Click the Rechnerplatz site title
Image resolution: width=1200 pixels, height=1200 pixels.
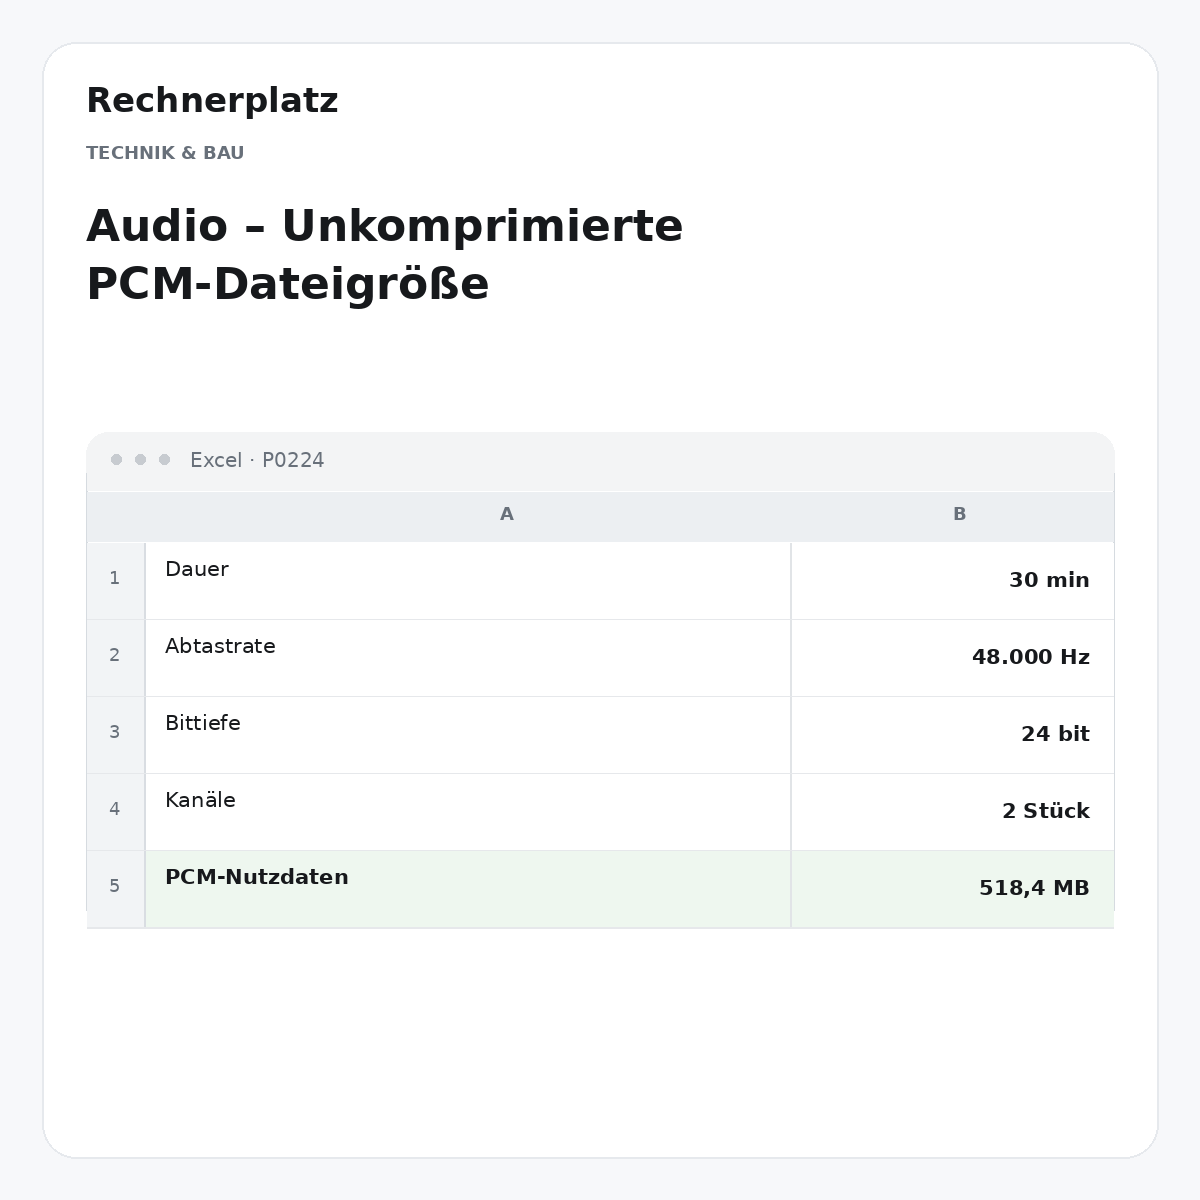pos(212,101)
